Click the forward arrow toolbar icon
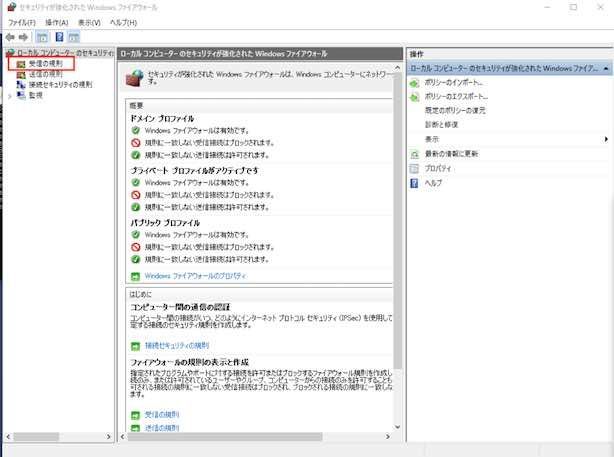Viewport: 614px width, 457px height. (x=23, y=37)
